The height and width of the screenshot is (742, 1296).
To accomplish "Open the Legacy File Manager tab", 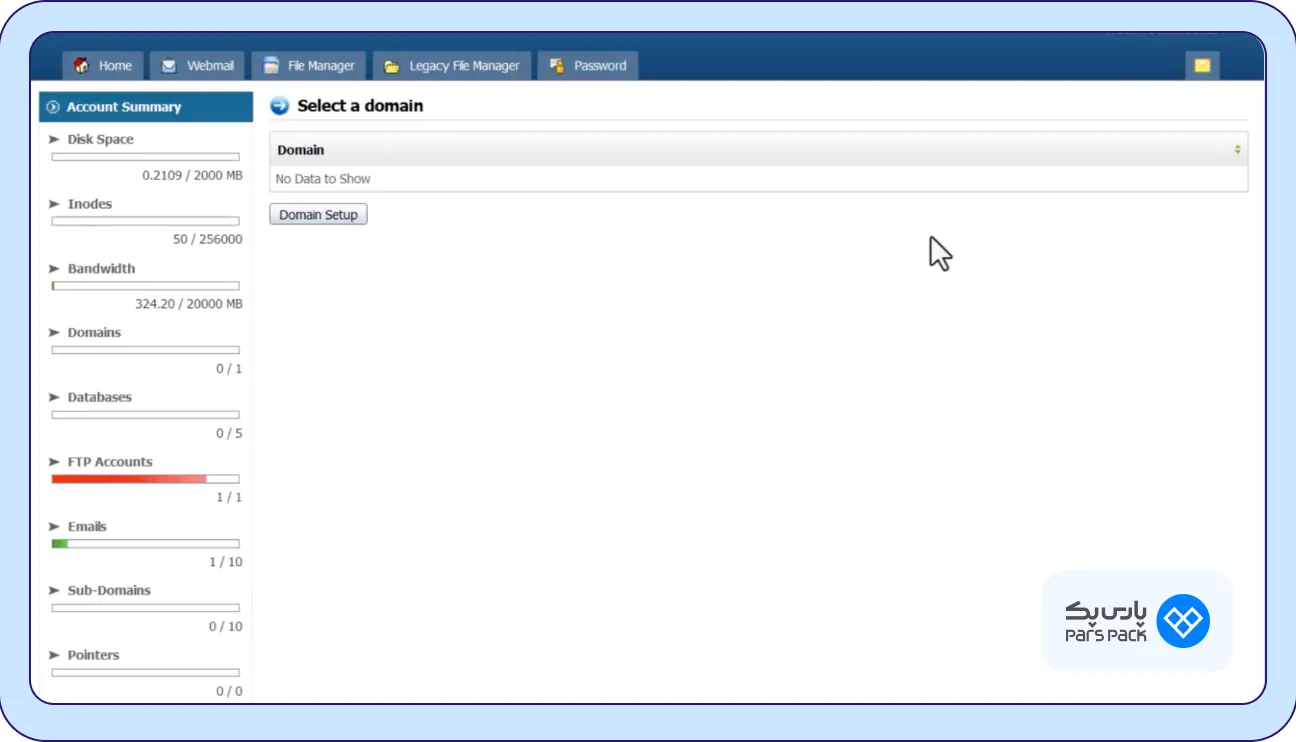I will tap(452, 66).
